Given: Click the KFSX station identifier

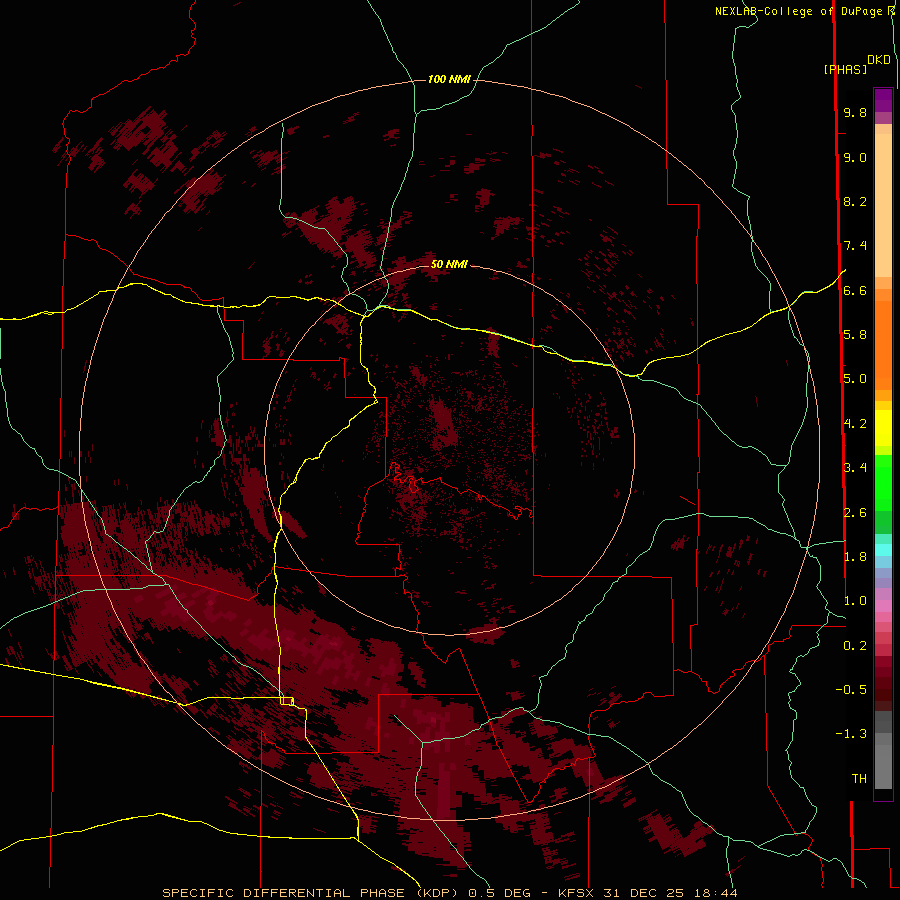Looking at the screenshot, I should coord(577,893).
